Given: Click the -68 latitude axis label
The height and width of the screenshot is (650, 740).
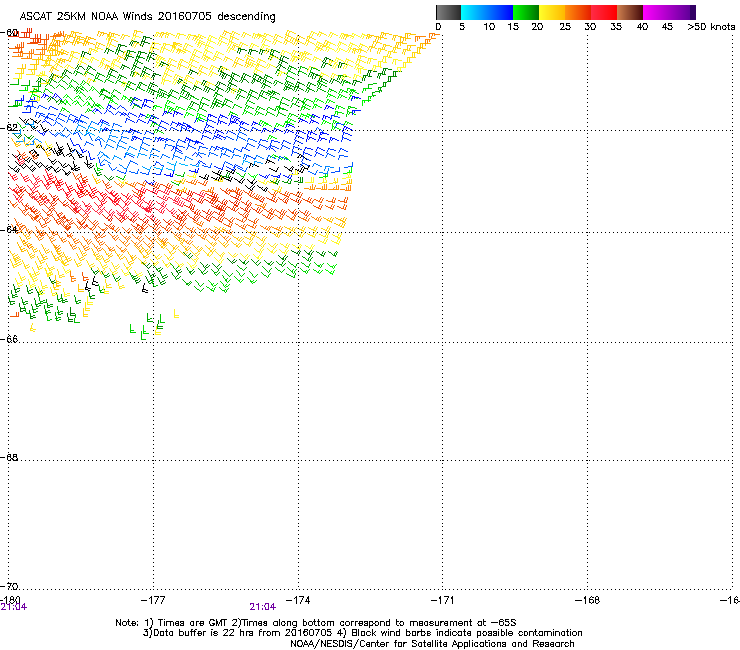Looking at the screenshot, I should pos(9,457).
